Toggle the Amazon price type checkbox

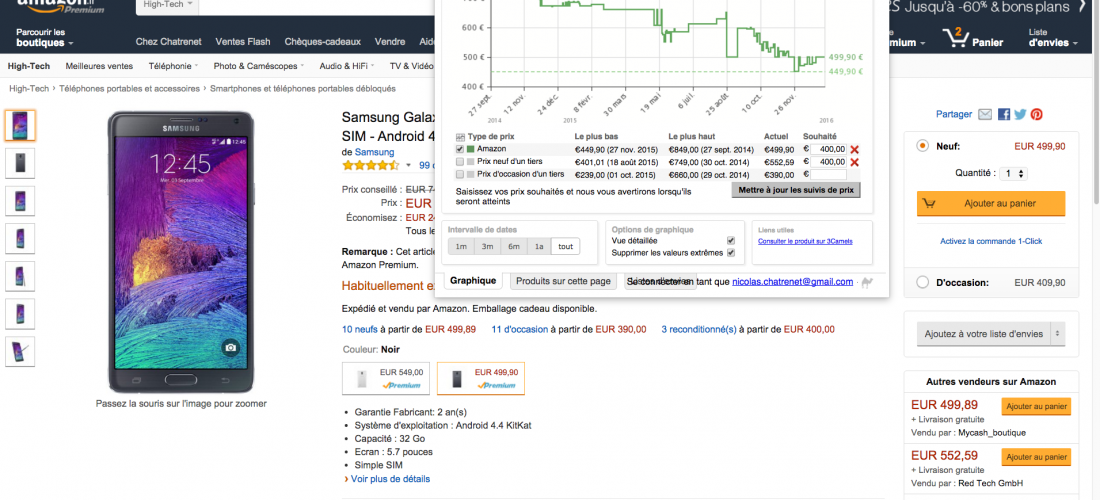(460, 149)
